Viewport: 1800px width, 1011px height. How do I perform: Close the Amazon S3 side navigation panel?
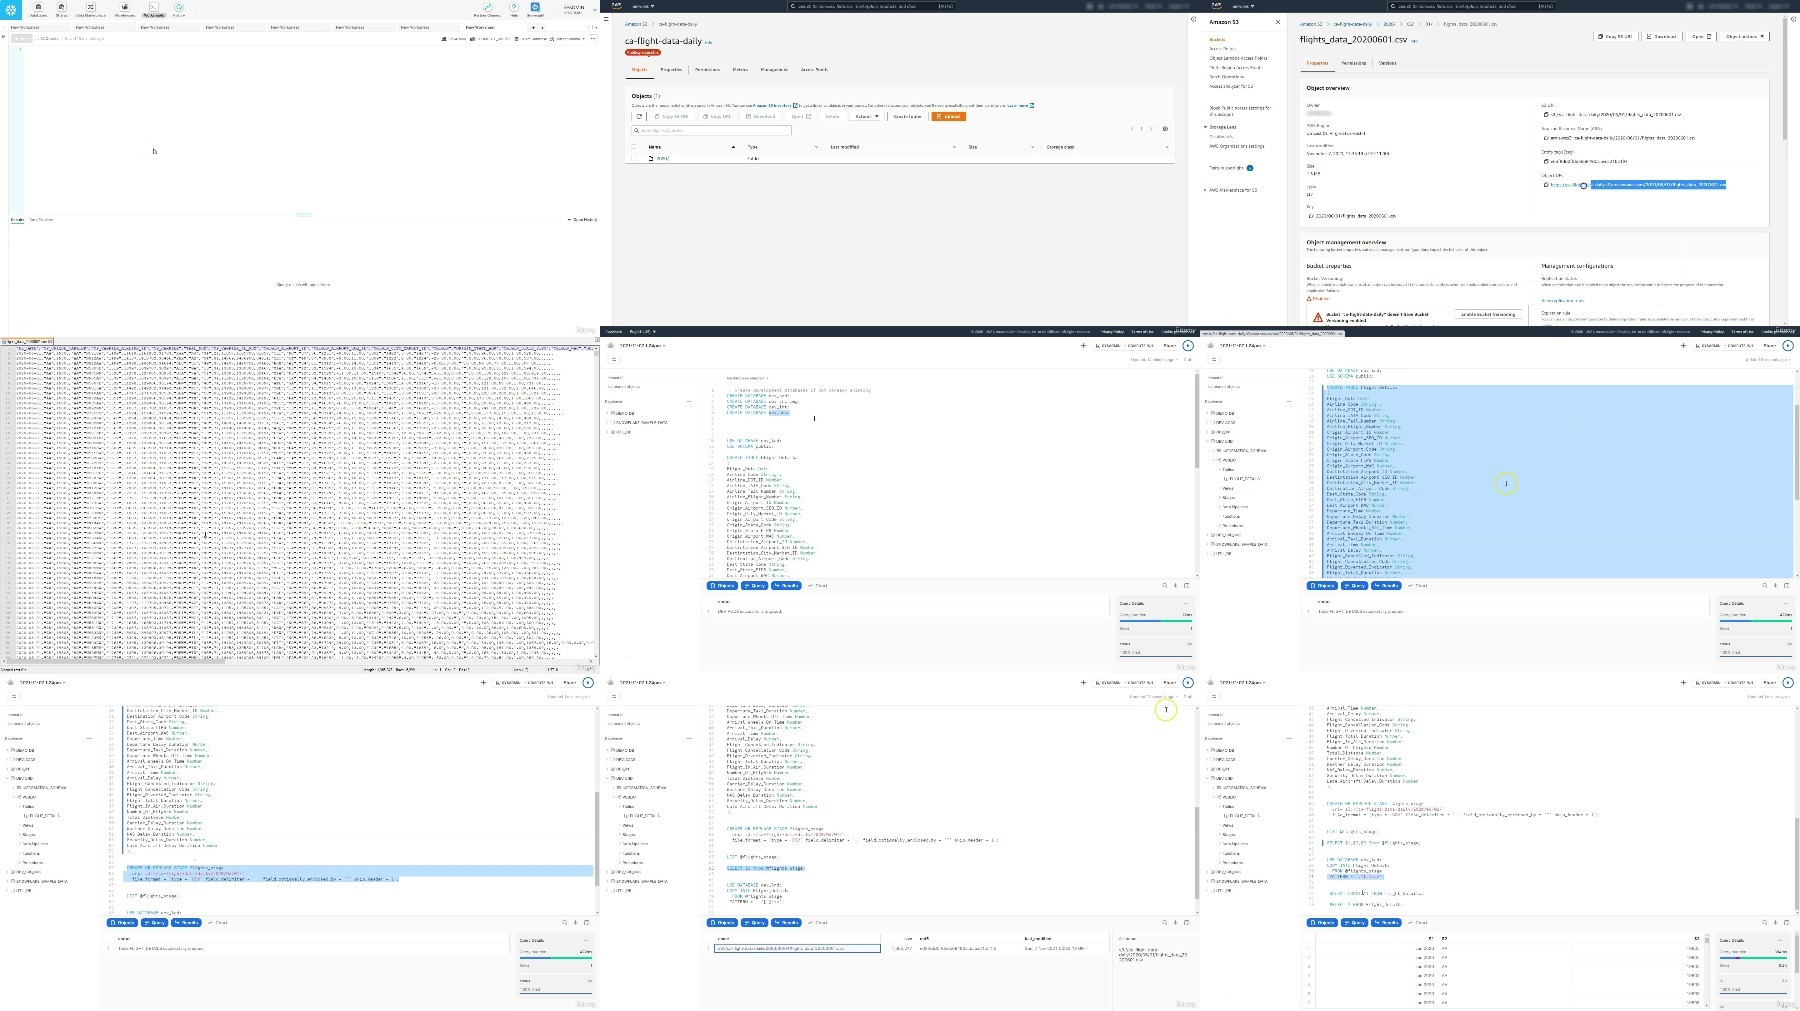point(1278,22)
